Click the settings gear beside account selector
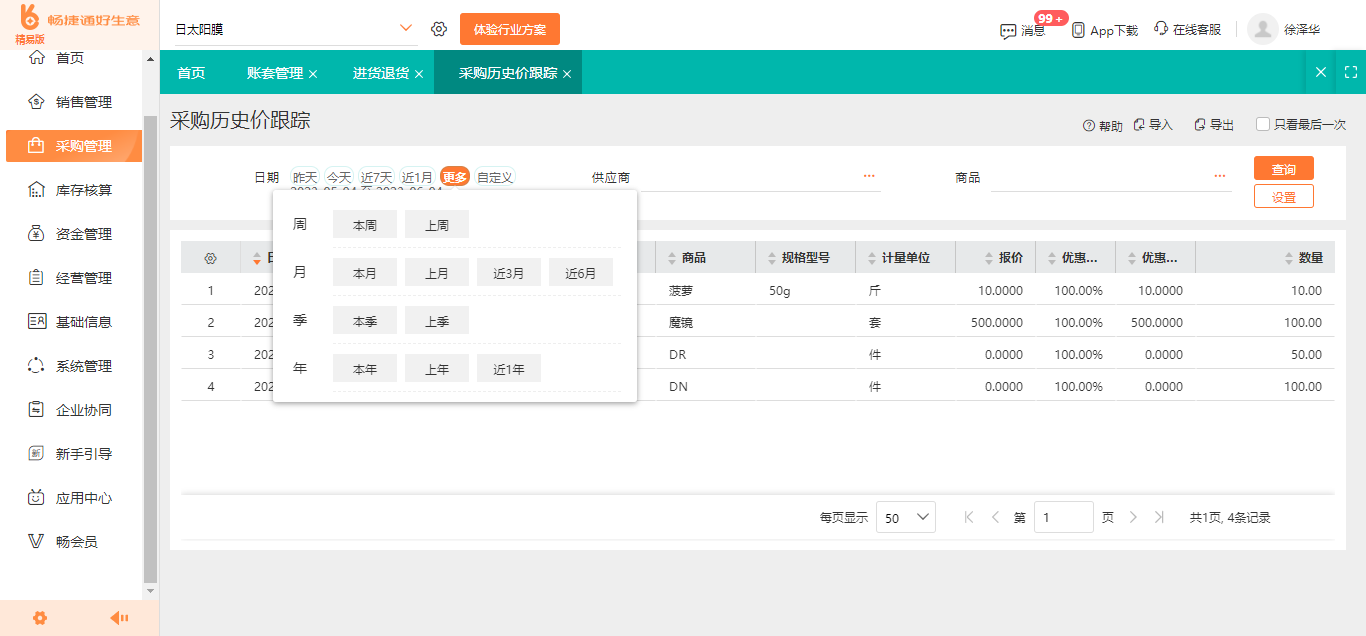This screenshot has width=1366, height=636. [438, 29]
